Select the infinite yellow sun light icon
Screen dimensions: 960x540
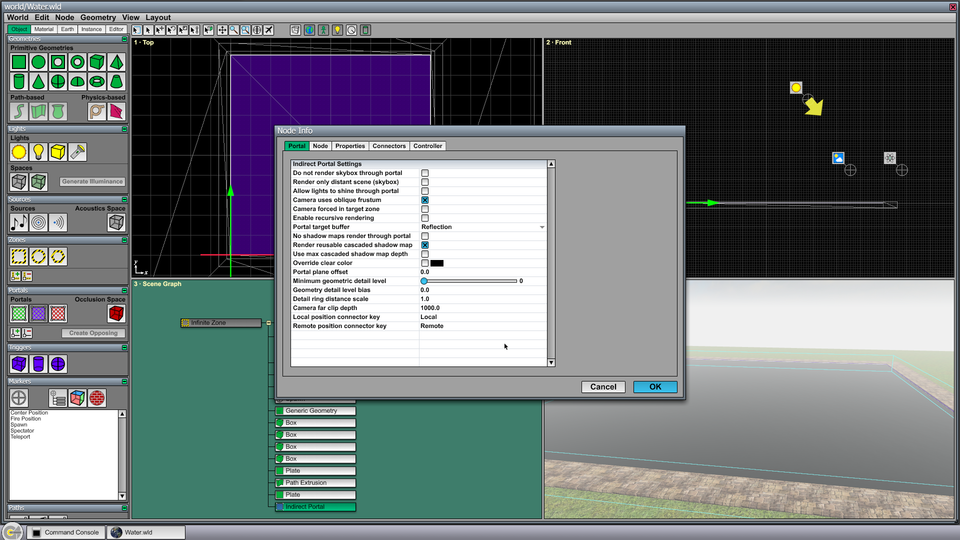point(18,152)
